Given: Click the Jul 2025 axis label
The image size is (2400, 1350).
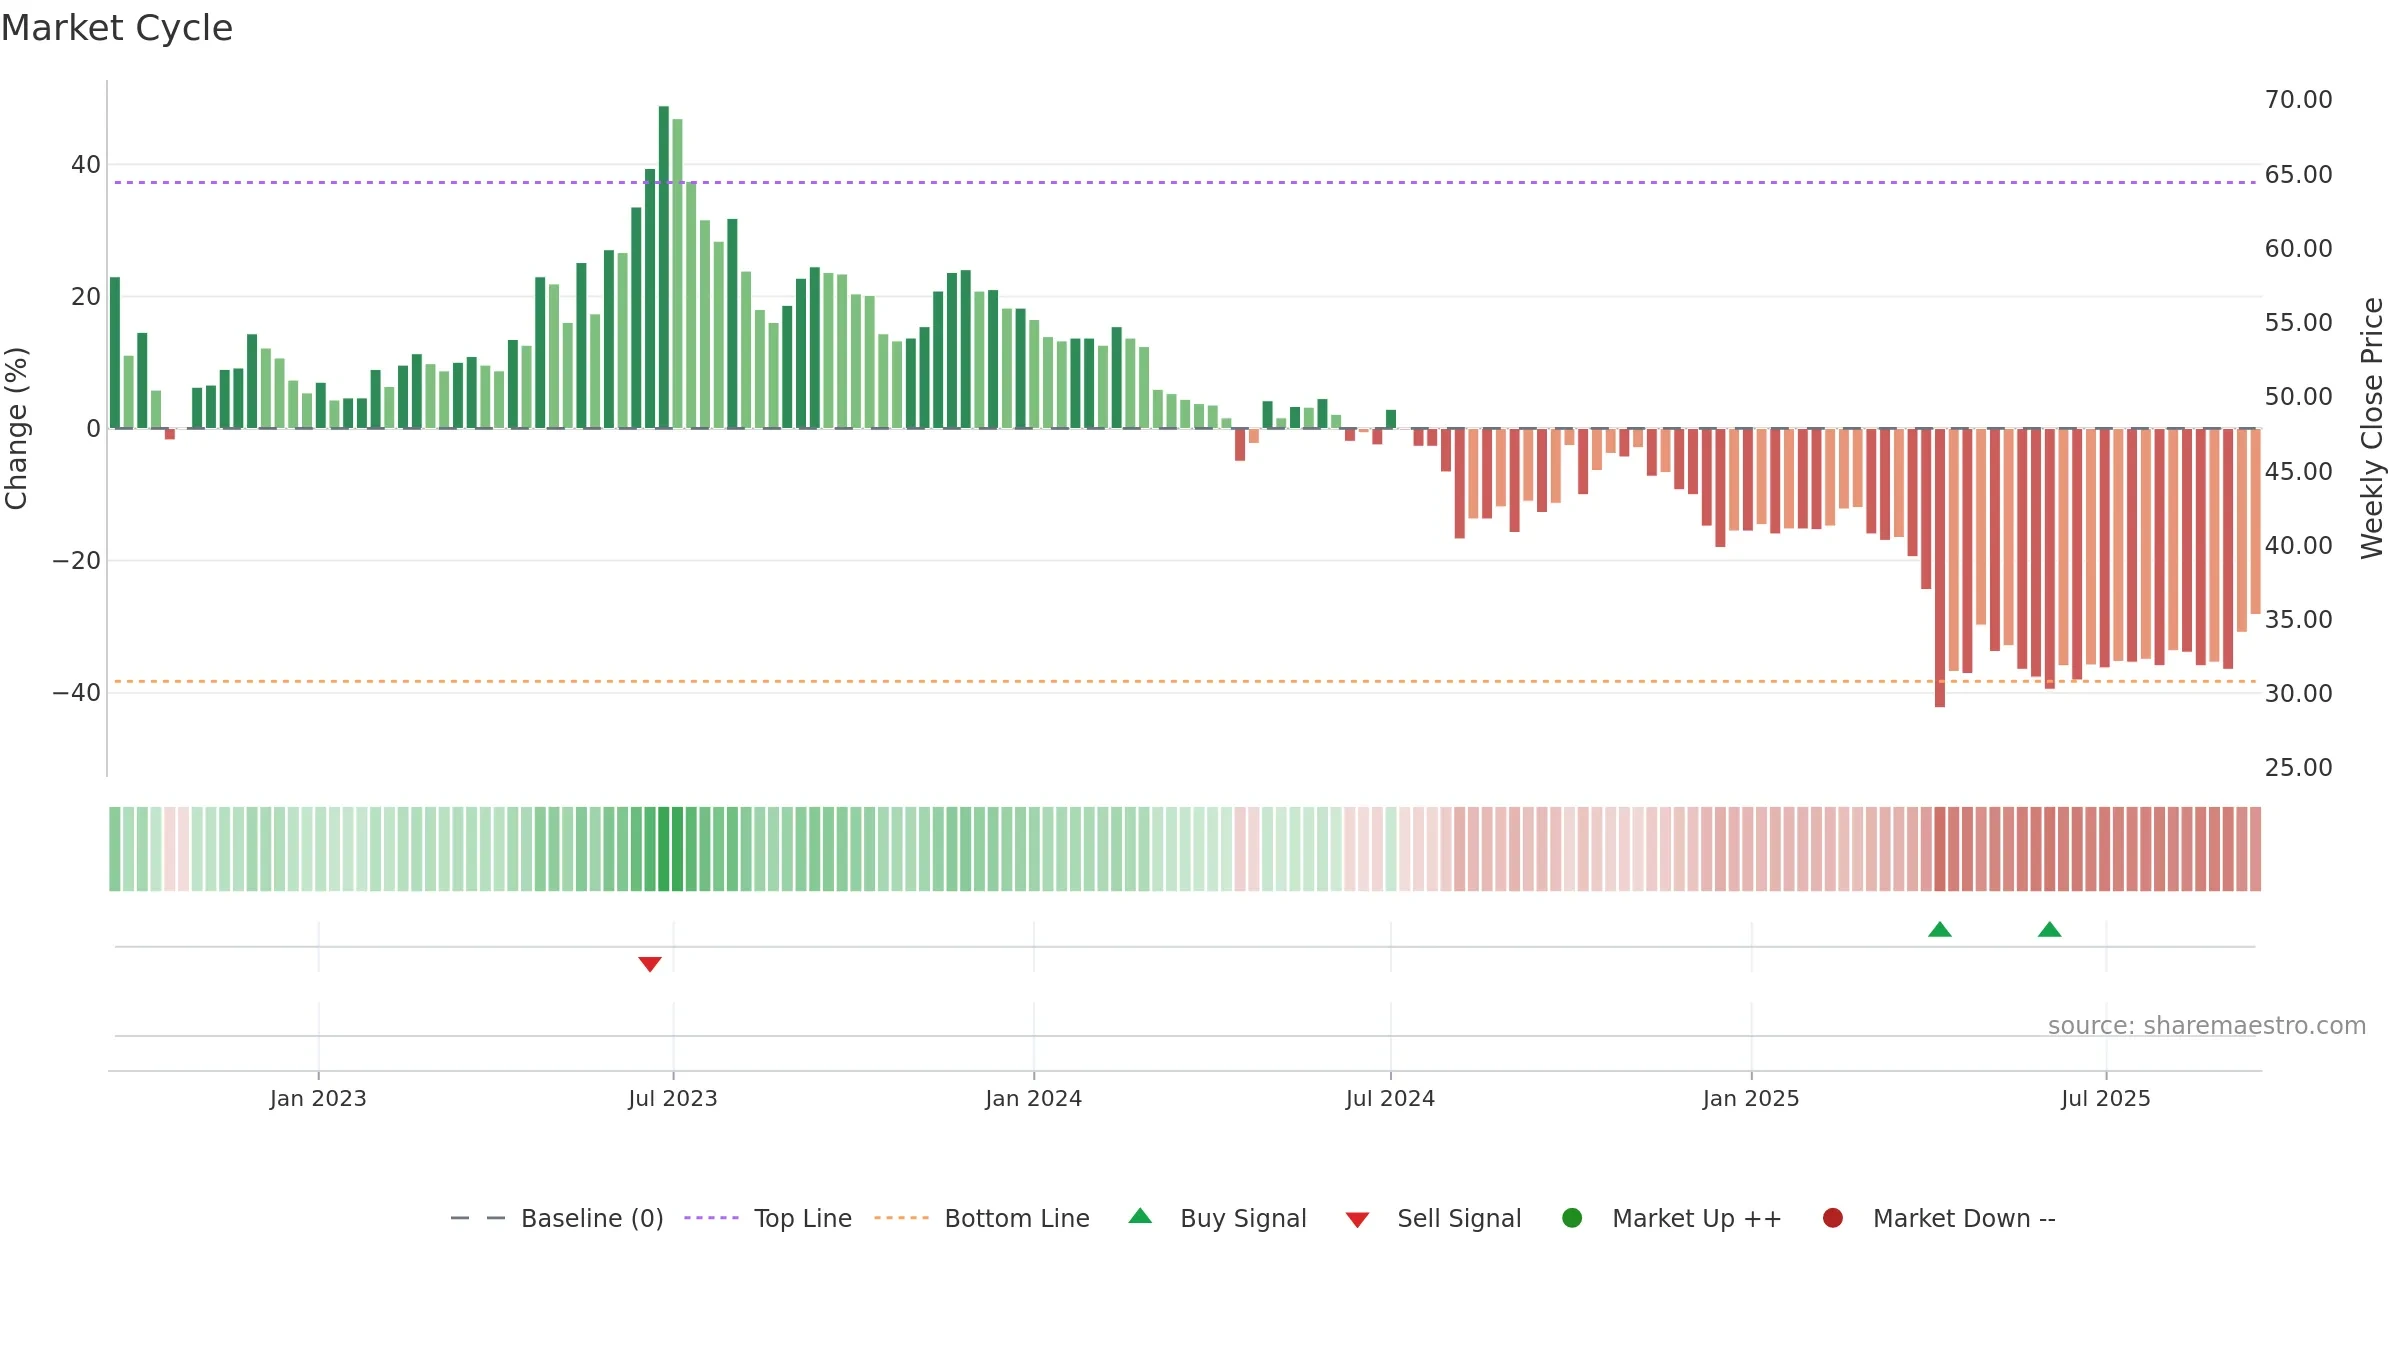Looking at the screenshot, I should (x=2106, y=1098).
